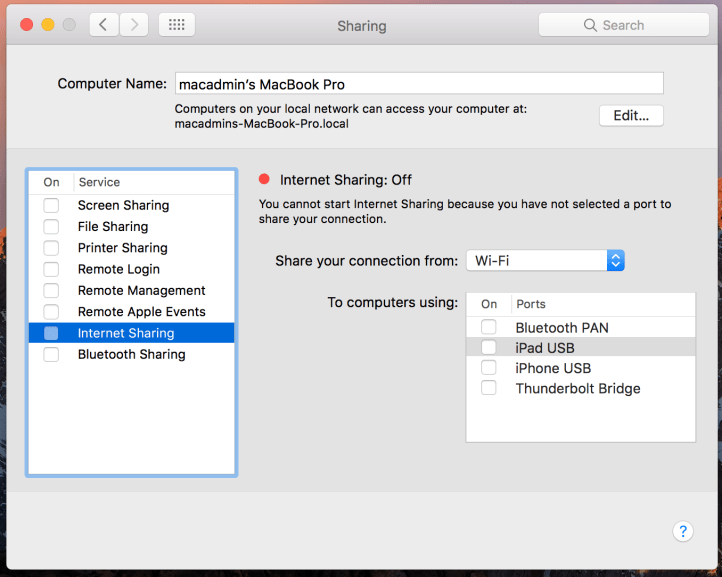Show all preferences grid icon
Screen dimensions: 722x577
tap(177, 25)
